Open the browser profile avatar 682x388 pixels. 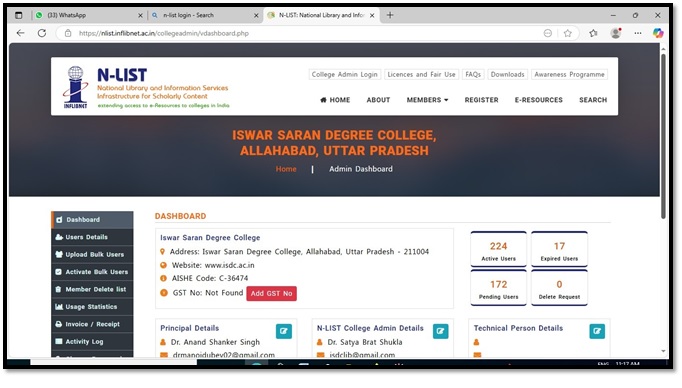coord(615,33)
